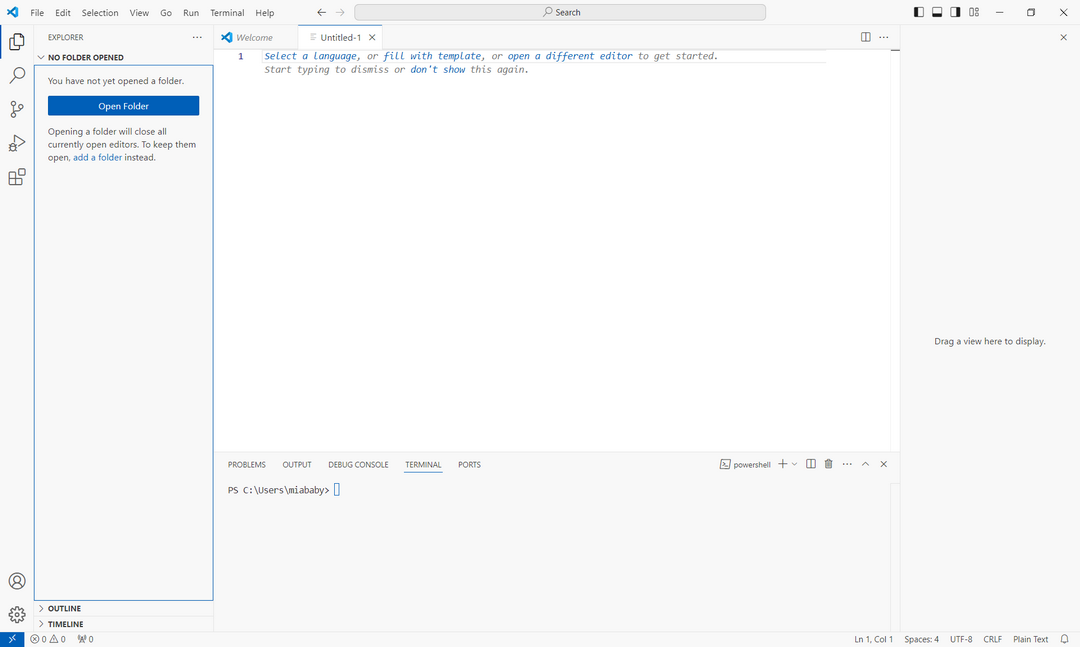Switch to the Debug Console tab
Image resolution: width=1080 pixels, height=647 pixels.
click(358, 465)
